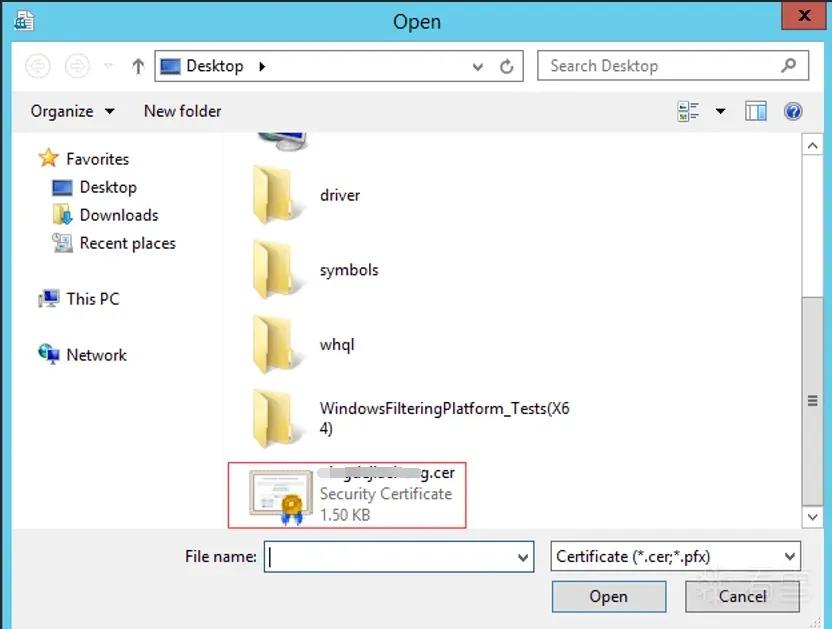The width and height of the screenshot is (832, 629).
Task: Select the symbols folder
Action: (349, 270)
